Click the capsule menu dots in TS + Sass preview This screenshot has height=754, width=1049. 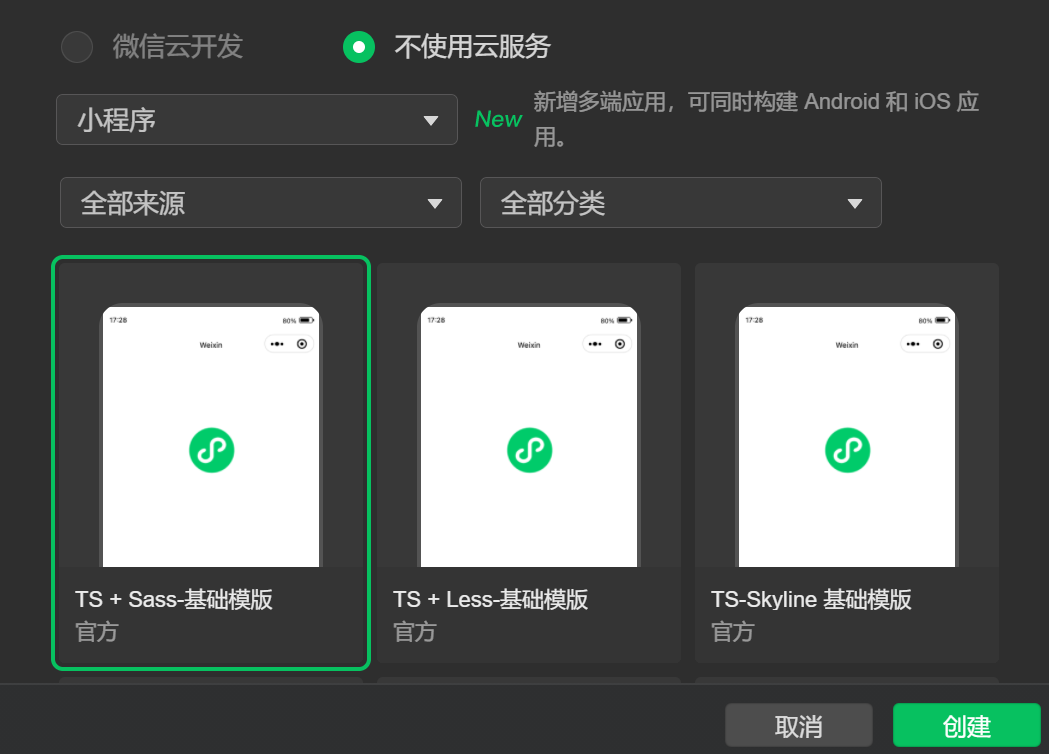click(277, 344)
